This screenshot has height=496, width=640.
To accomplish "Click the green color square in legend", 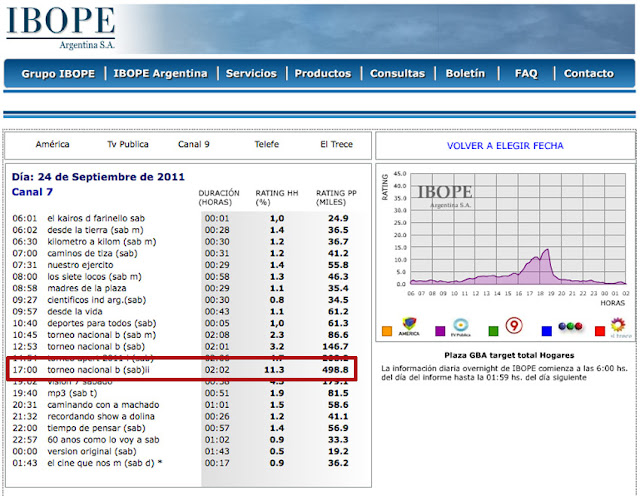I will [493, 331].
